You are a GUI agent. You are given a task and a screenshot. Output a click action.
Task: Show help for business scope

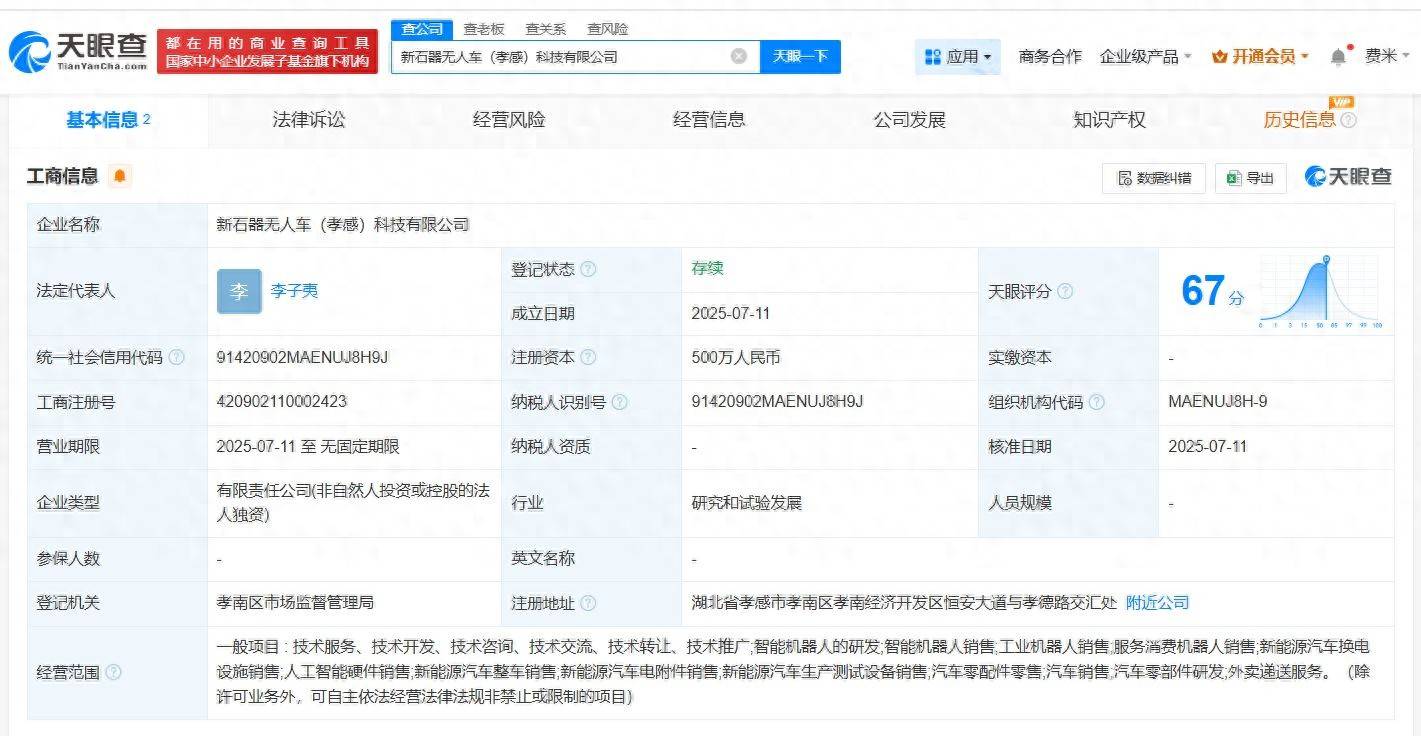pyautogui.click(x=113, y=673)
